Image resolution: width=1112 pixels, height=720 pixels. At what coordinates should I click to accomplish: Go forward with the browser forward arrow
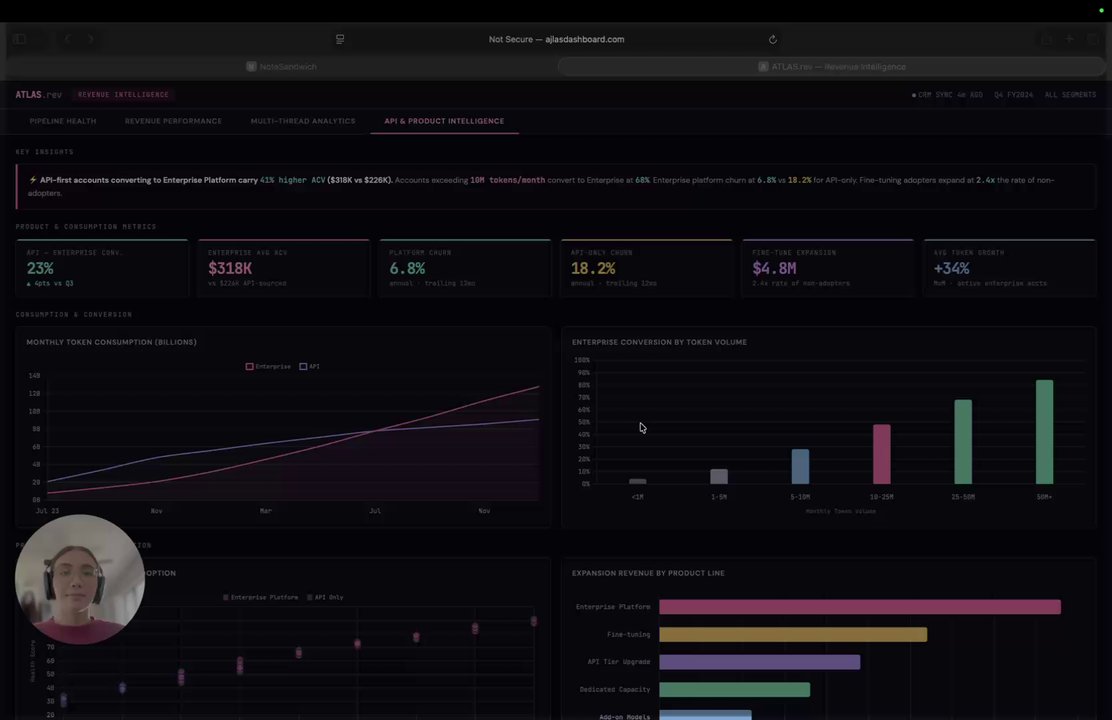pyautogui.click(x=91, y=39)
